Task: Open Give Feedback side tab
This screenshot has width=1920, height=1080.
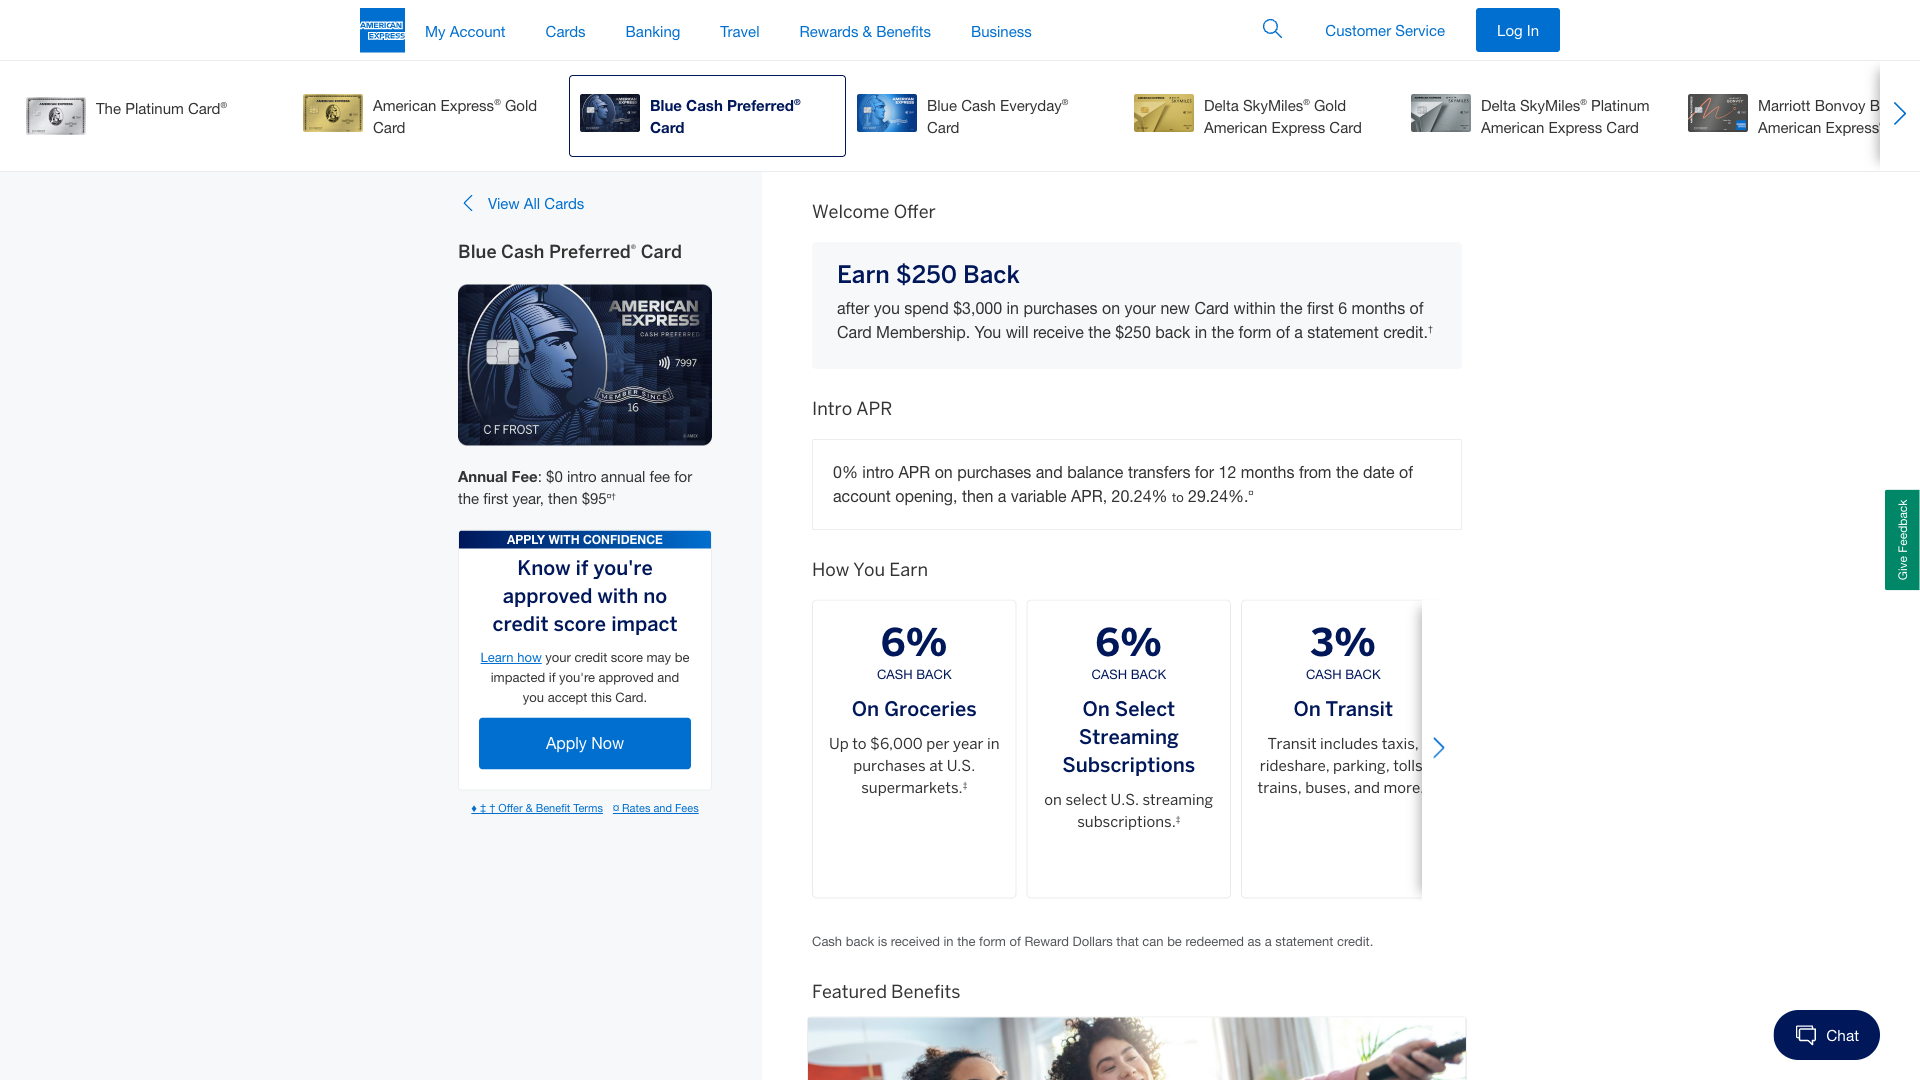Action: tap(1902, 540)
